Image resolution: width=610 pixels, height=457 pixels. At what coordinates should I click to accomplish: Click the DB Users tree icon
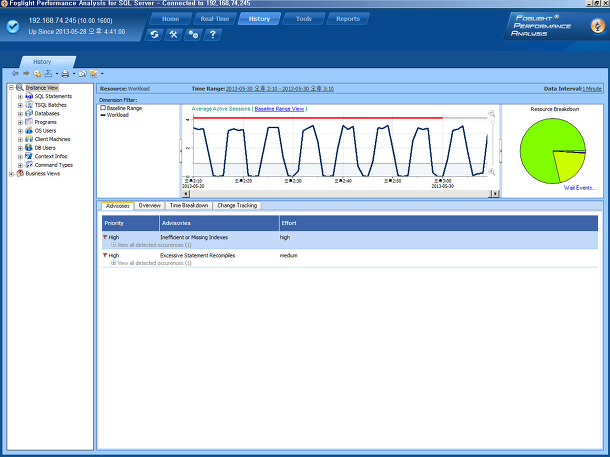tap(29, 147)
